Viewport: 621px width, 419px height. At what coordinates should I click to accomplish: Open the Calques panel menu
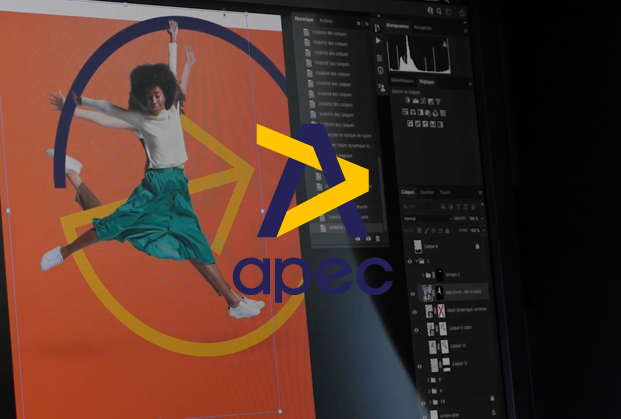tap(480, 192)
